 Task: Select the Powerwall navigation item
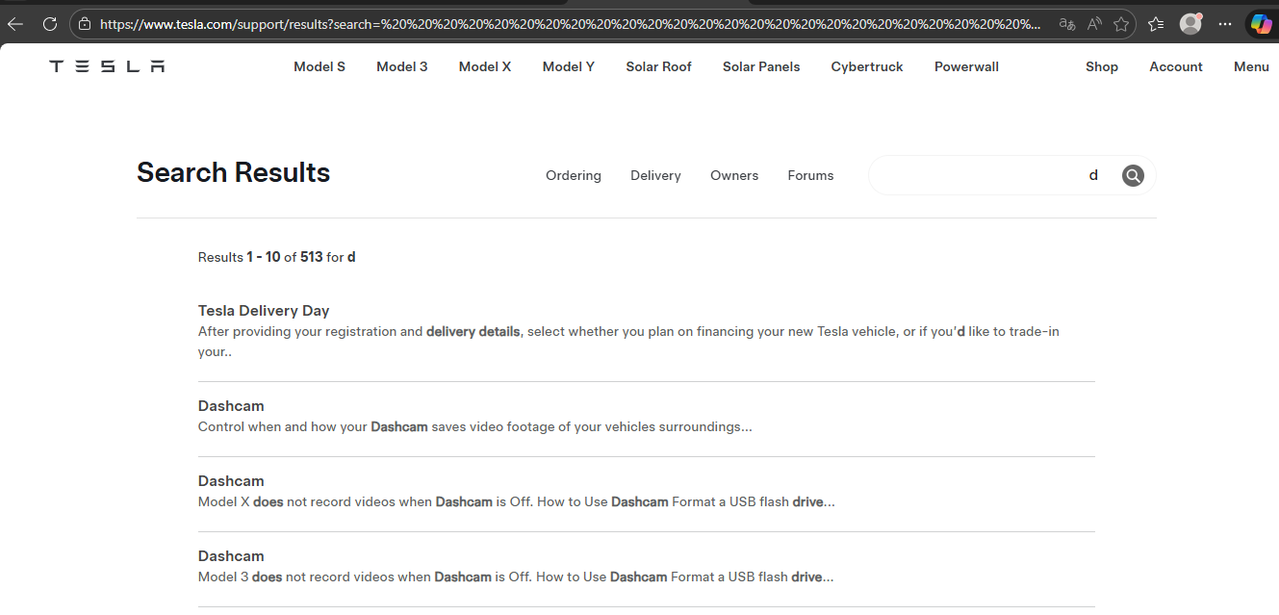[x=966, y=67]
